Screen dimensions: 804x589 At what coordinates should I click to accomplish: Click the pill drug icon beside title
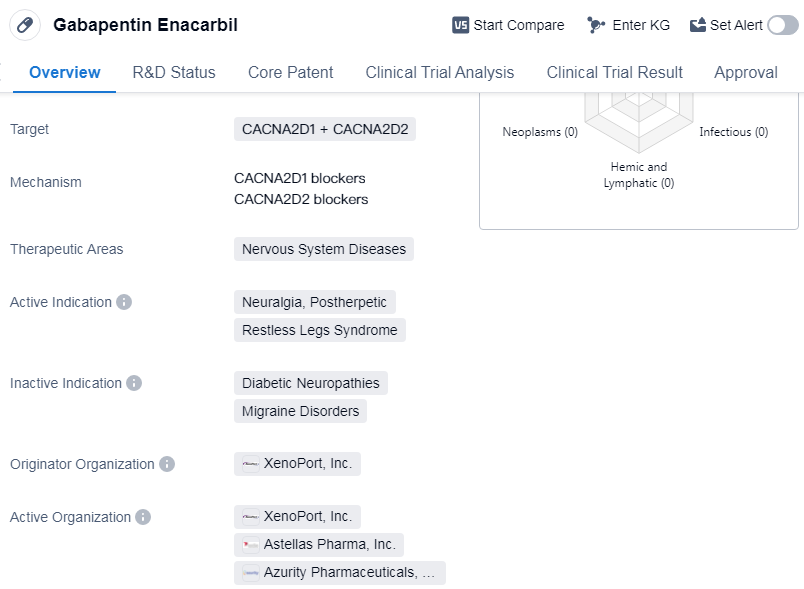point(25,25)
